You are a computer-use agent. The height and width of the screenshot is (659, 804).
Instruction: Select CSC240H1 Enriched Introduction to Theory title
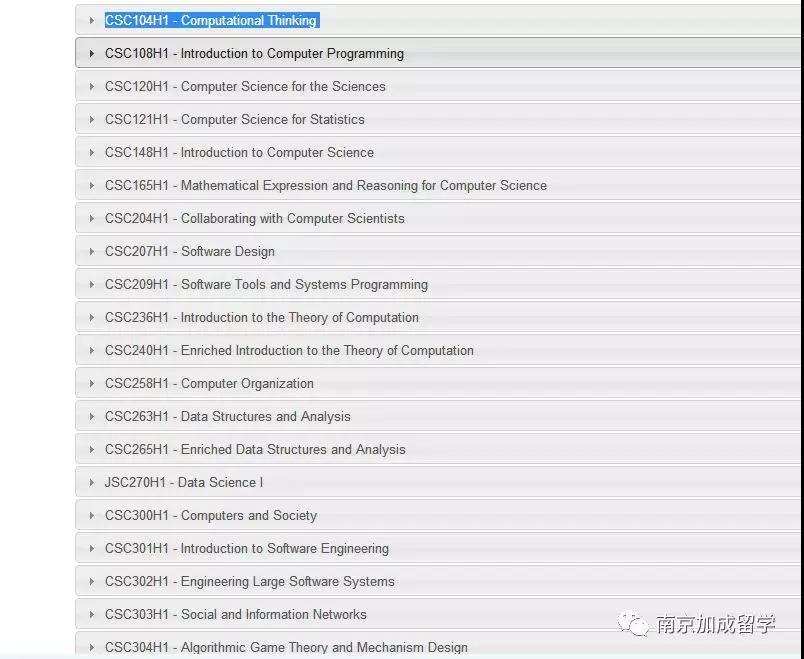(x=289, y=350)
